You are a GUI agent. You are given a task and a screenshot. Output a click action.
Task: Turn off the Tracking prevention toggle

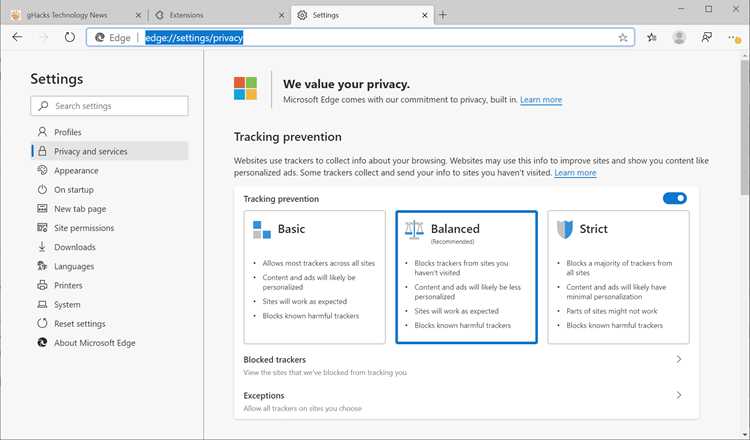[x=674, y=198]
